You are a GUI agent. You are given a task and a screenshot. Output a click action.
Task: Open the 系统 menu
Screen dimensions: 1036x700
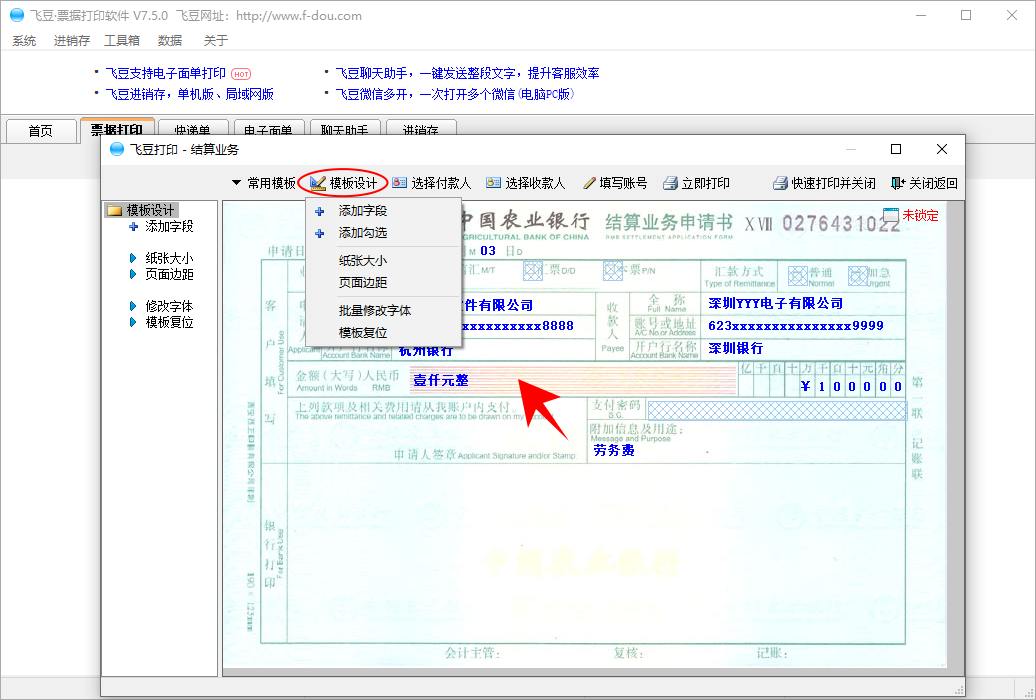24,40
